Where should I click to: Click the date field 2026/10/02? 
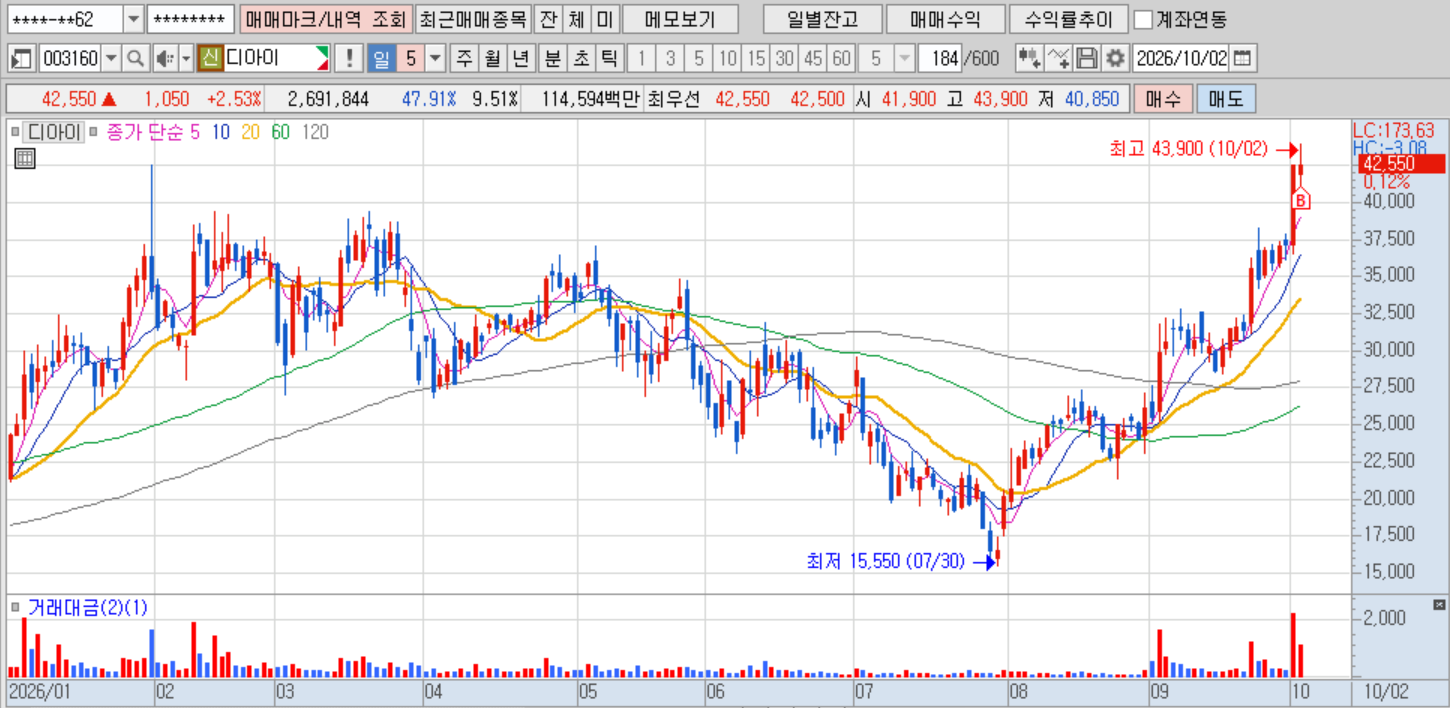pos(1181,58)
